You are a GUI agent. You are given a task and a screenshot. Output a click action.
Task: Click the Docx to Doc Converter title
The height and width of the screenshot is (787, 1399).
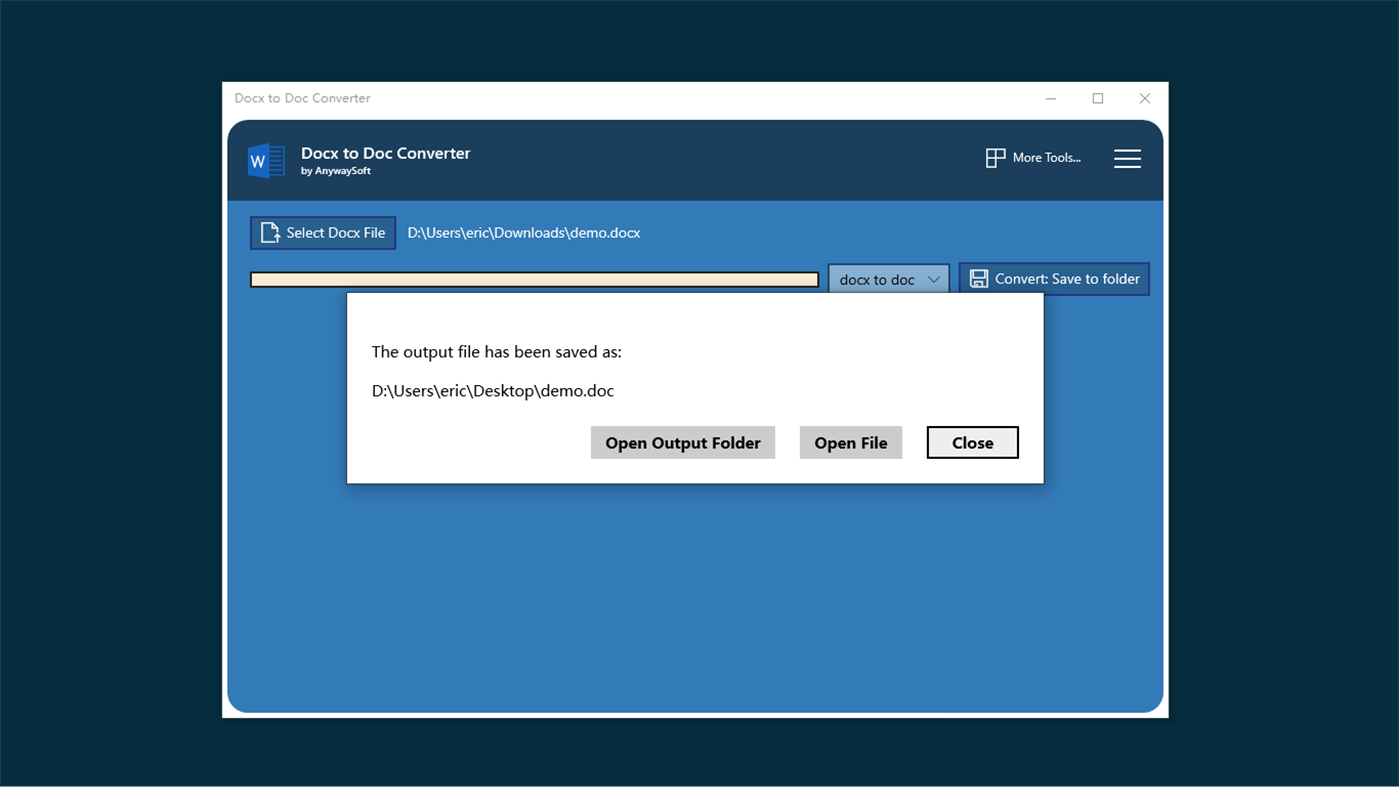[x=385, y=153]
